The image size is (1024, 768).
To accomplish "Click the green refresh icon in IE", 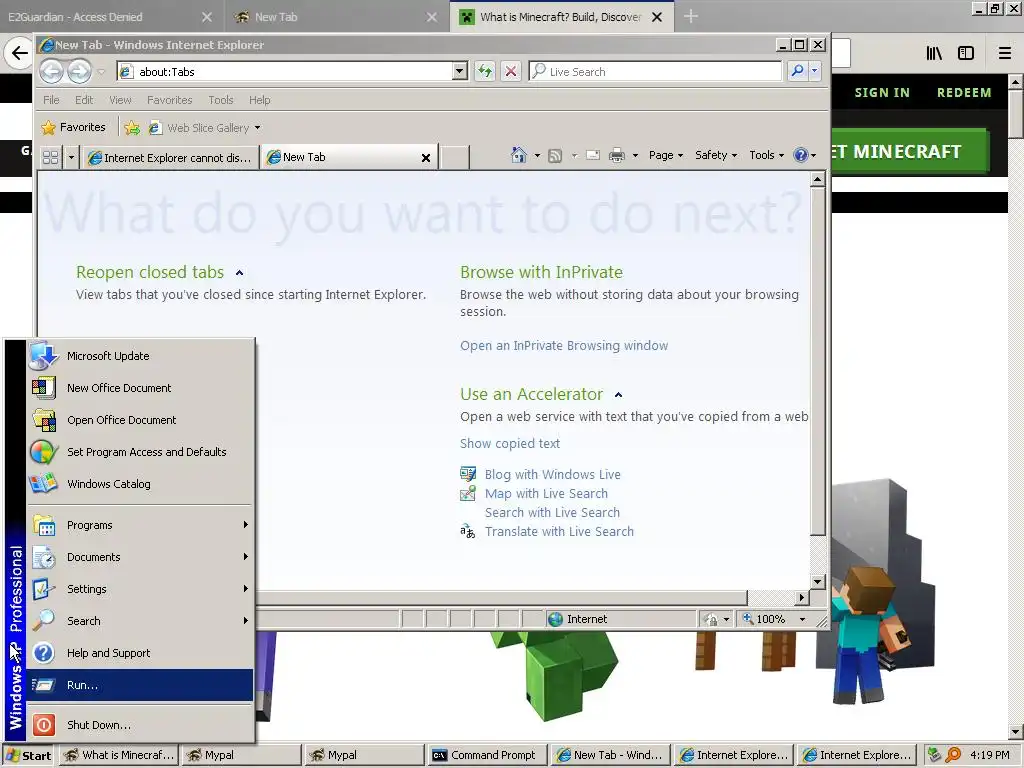I will [x=485, y=71].
